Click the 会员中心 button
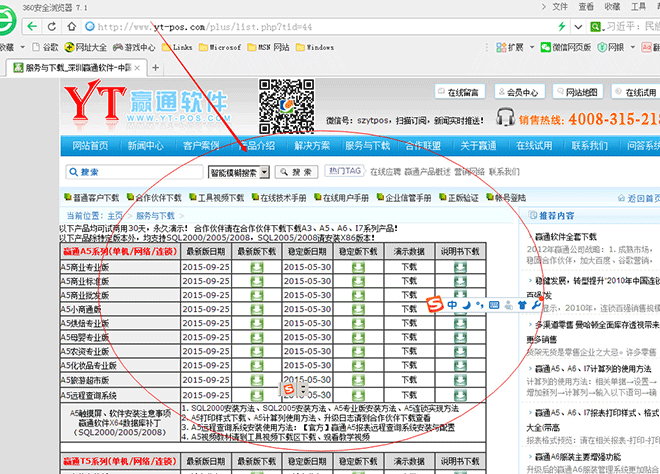 coord(519,92)
